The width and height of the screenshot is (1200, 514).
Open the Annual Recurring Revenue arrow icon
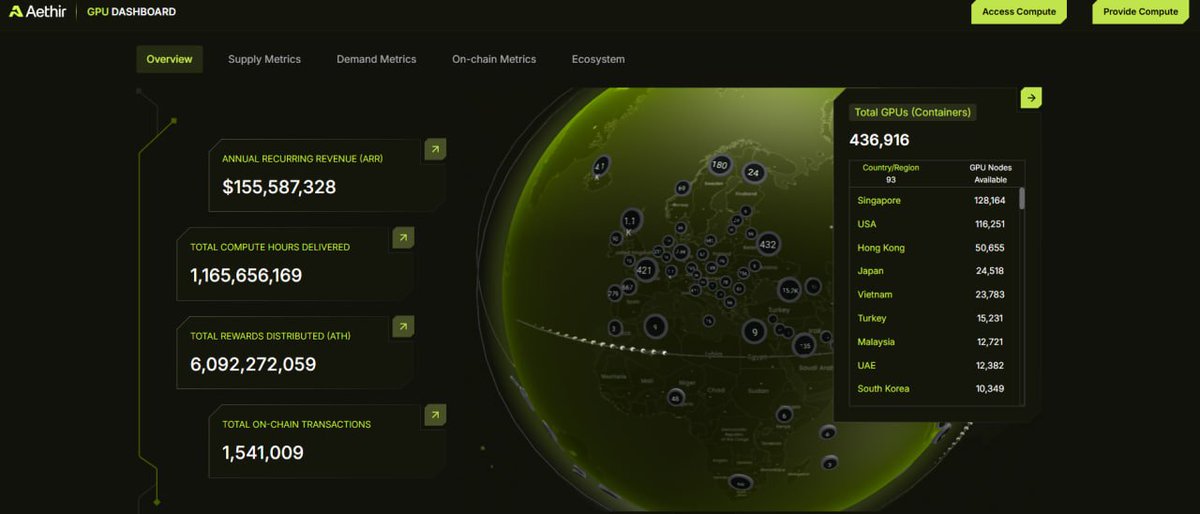click(435, 150)
